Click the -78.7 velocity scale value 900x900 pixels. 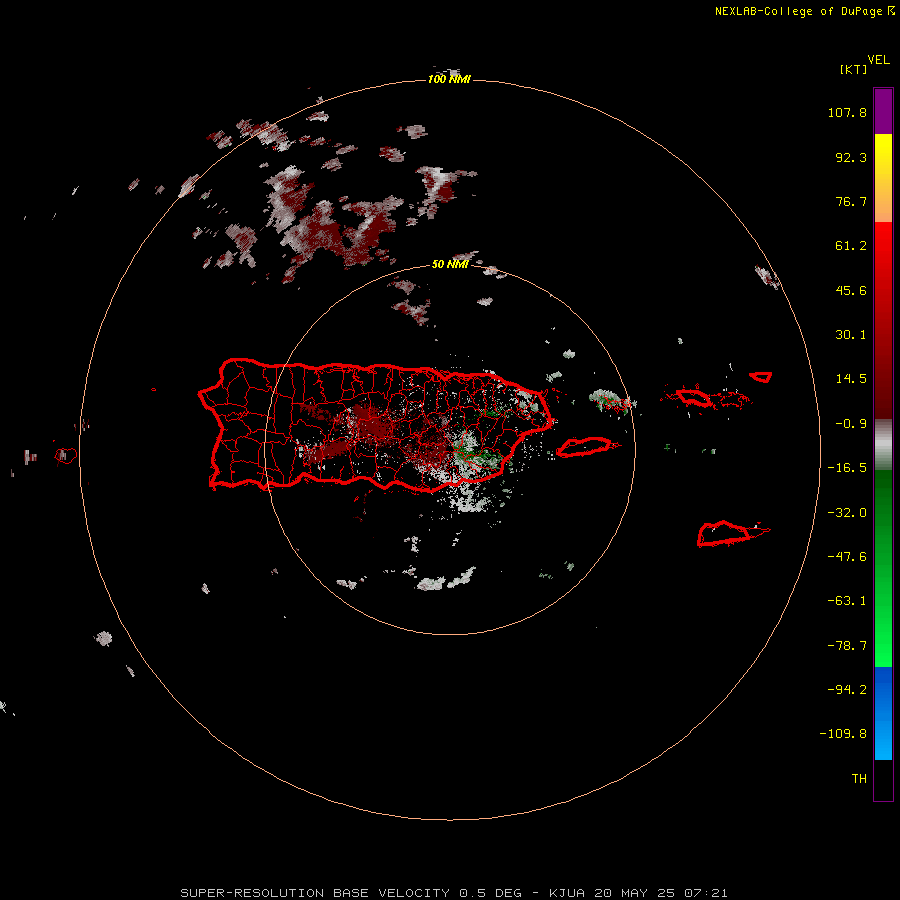coord(847,646)
